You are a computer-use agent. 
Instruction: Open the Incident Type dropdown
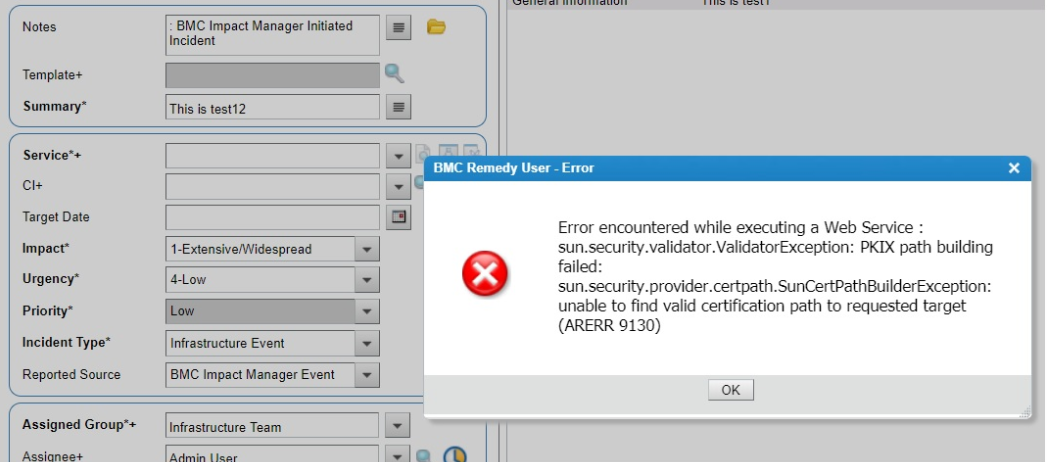pyautogui.click(x=367, y=343)
